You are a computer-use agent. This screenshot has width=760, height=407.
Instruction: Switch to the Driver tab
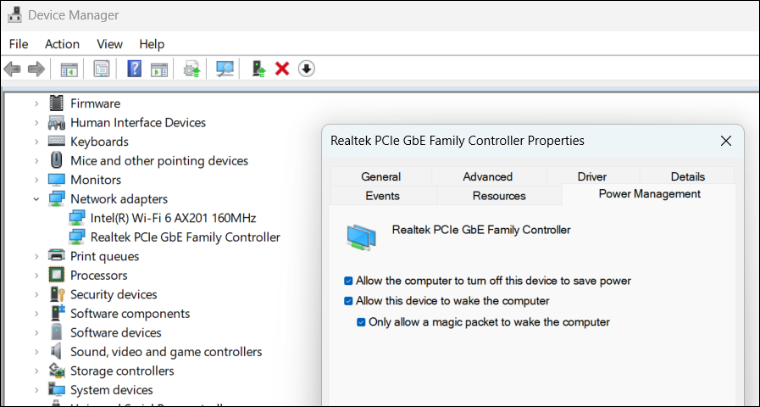click(592, 177)
